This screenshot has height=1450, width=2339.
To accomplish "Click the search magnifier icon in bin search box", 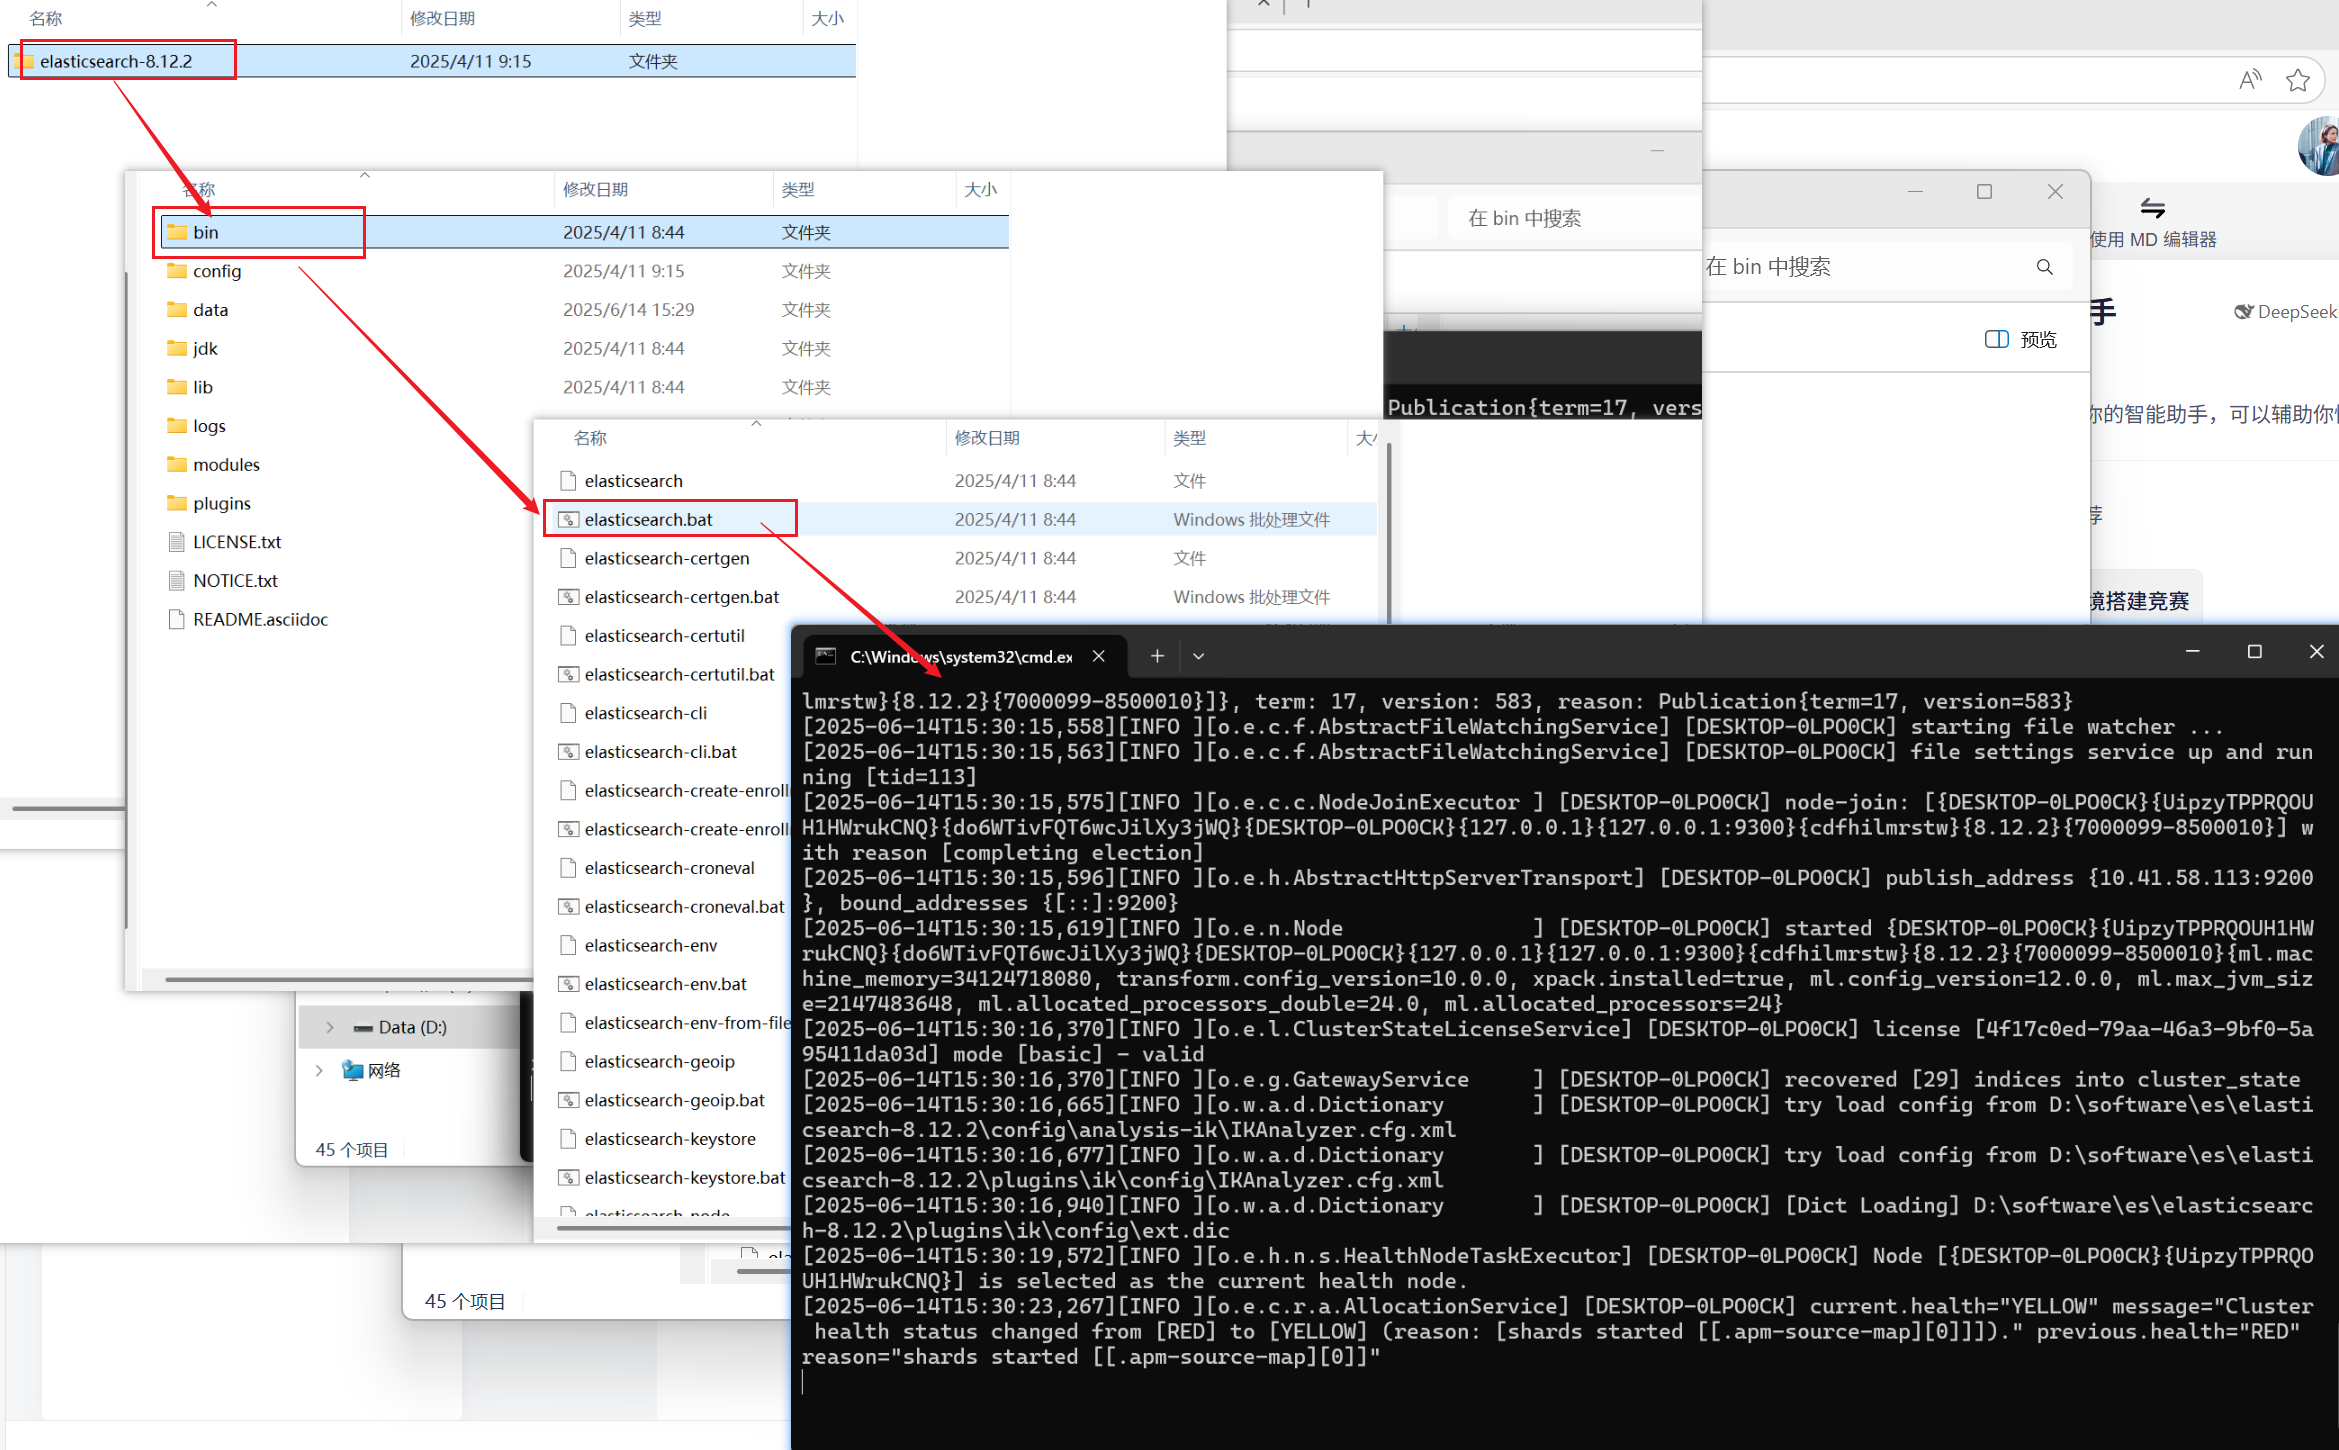I will [x=2044, y=267].
